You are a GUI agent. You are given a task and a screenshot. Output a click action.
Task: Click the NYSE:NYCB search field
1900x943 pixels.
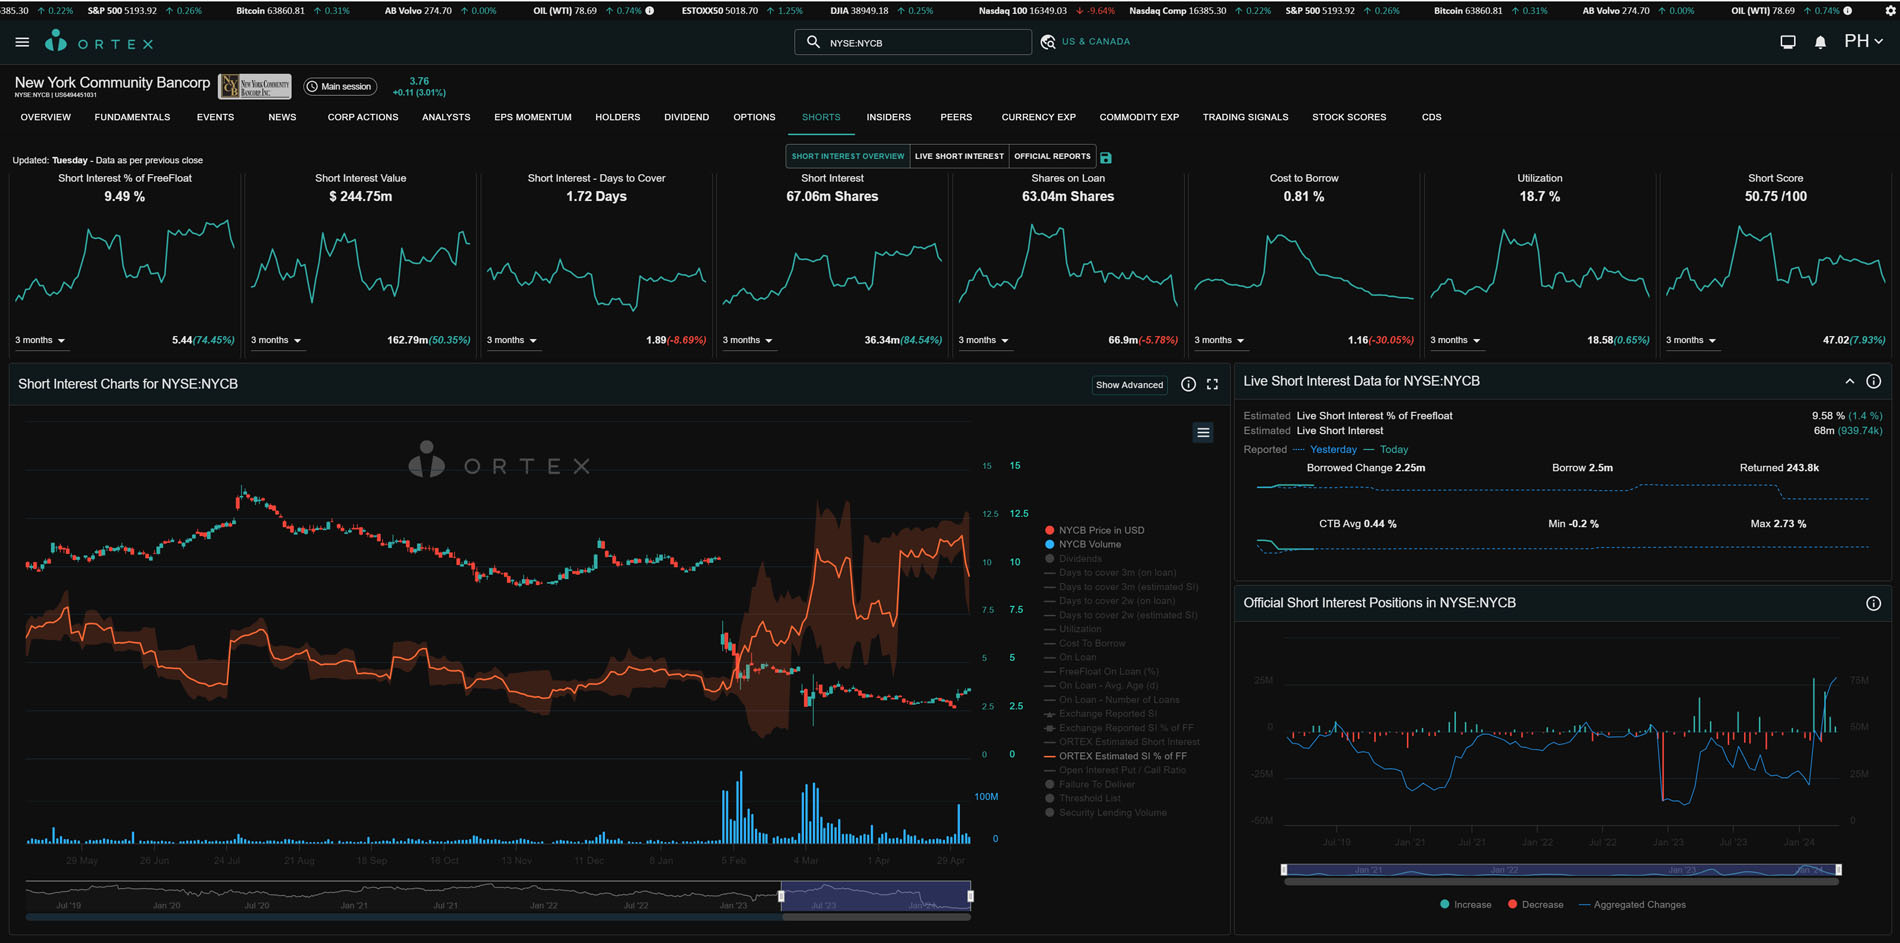[x=920, y=43]
